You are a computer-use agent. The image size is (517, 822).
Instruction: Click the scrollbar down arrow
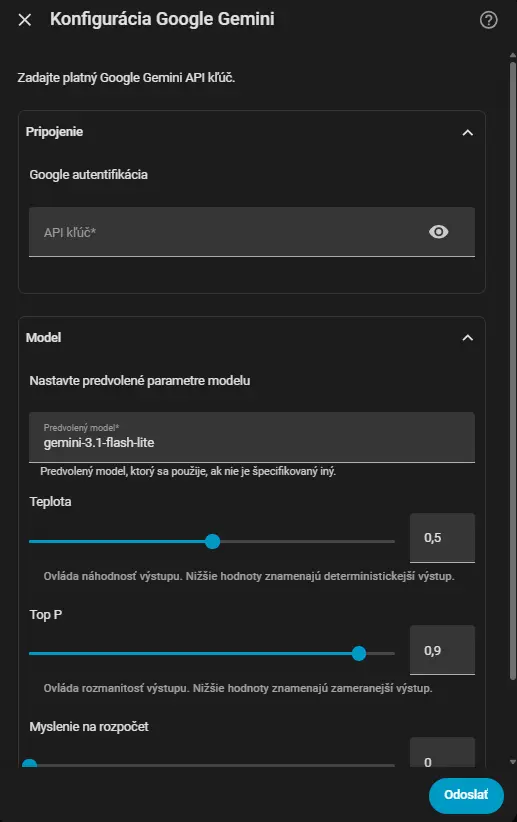[513, 762]
